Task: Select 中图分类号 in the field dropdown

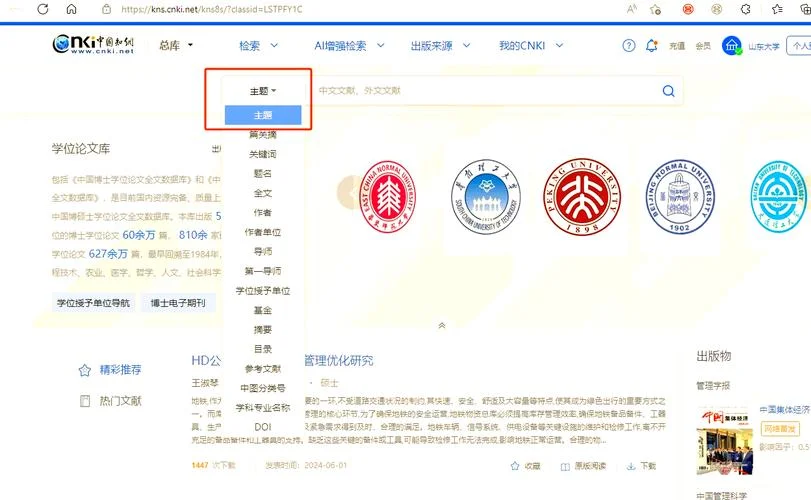Action: [263, 388]
